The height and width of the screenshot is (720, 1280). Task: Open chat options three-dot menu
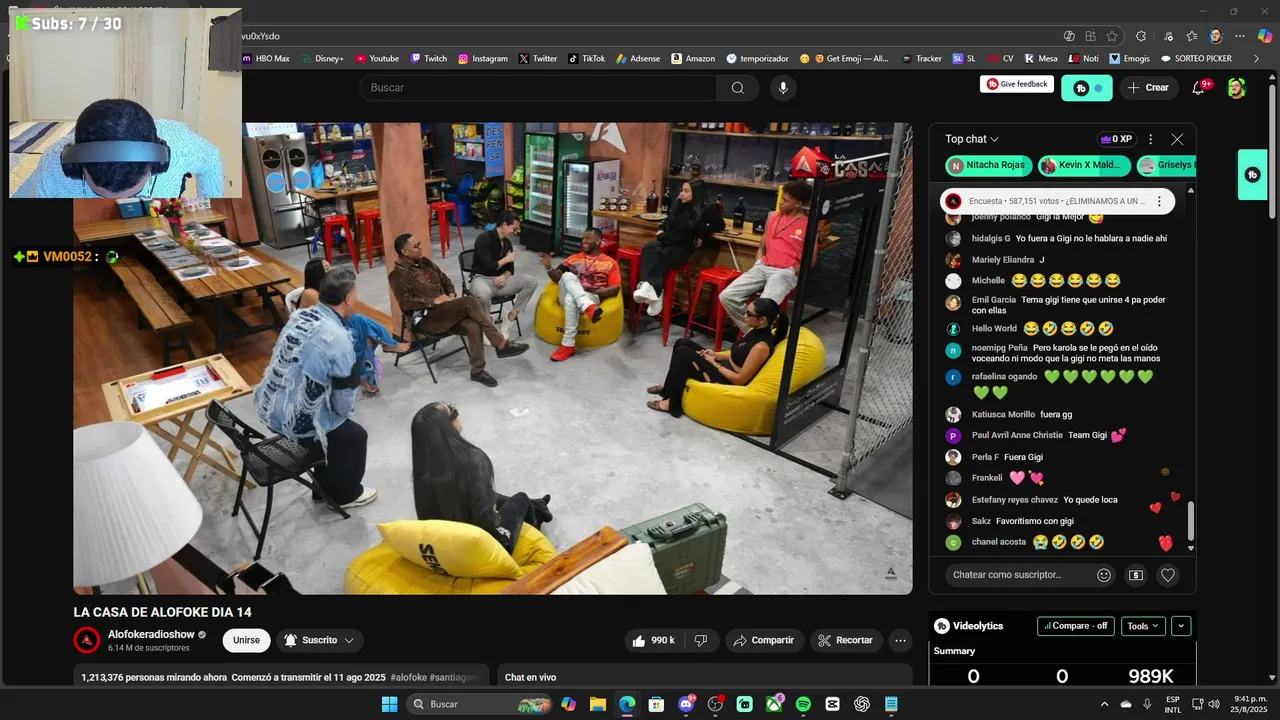tap(1150, 139)
